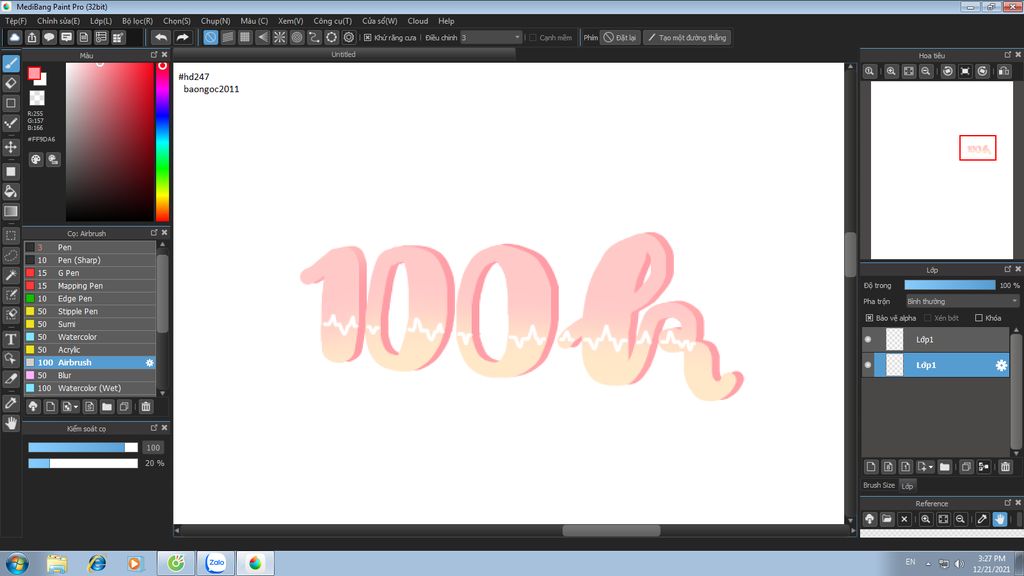Screen dimensions: 1024x576
Task: Select the Eraser tool
Action: (x=11, y=83)
